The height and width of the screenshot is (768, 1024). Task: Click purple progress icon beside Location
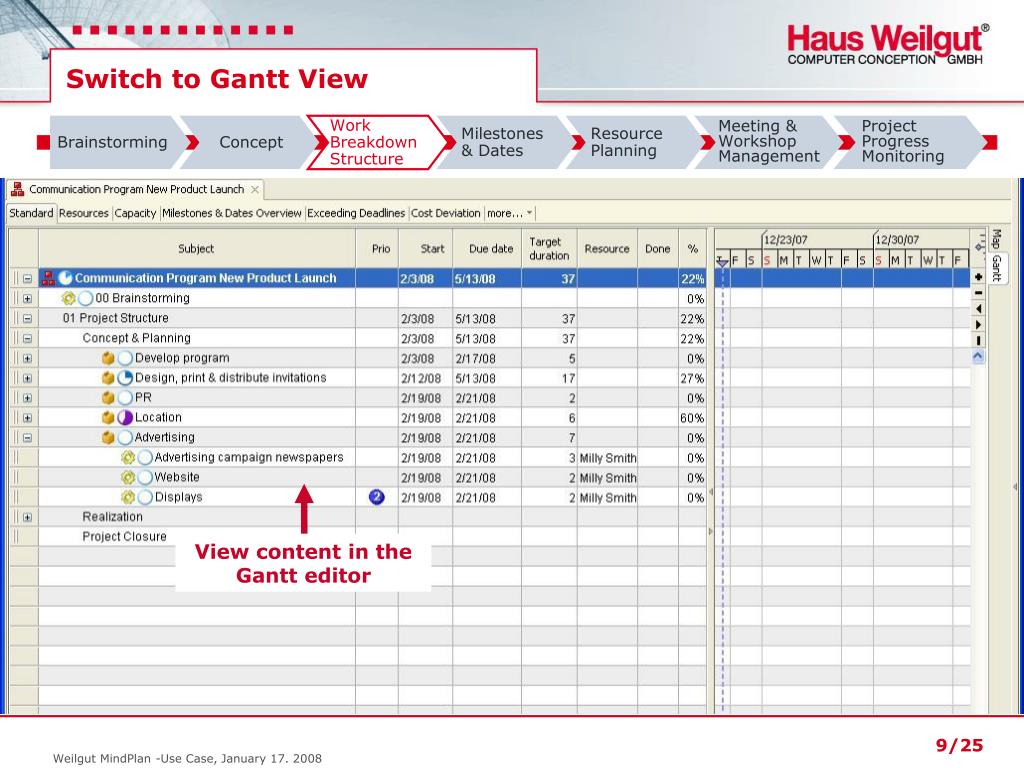click(x=125, y=417)
